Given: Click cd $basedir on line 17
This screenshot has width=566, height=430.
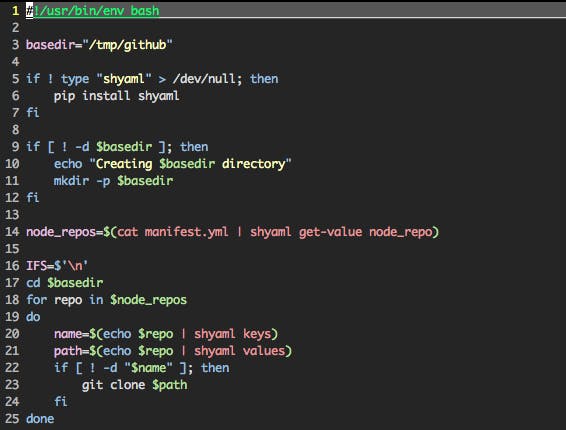Looking at the screenshot, I should click(x=65, y=283).
